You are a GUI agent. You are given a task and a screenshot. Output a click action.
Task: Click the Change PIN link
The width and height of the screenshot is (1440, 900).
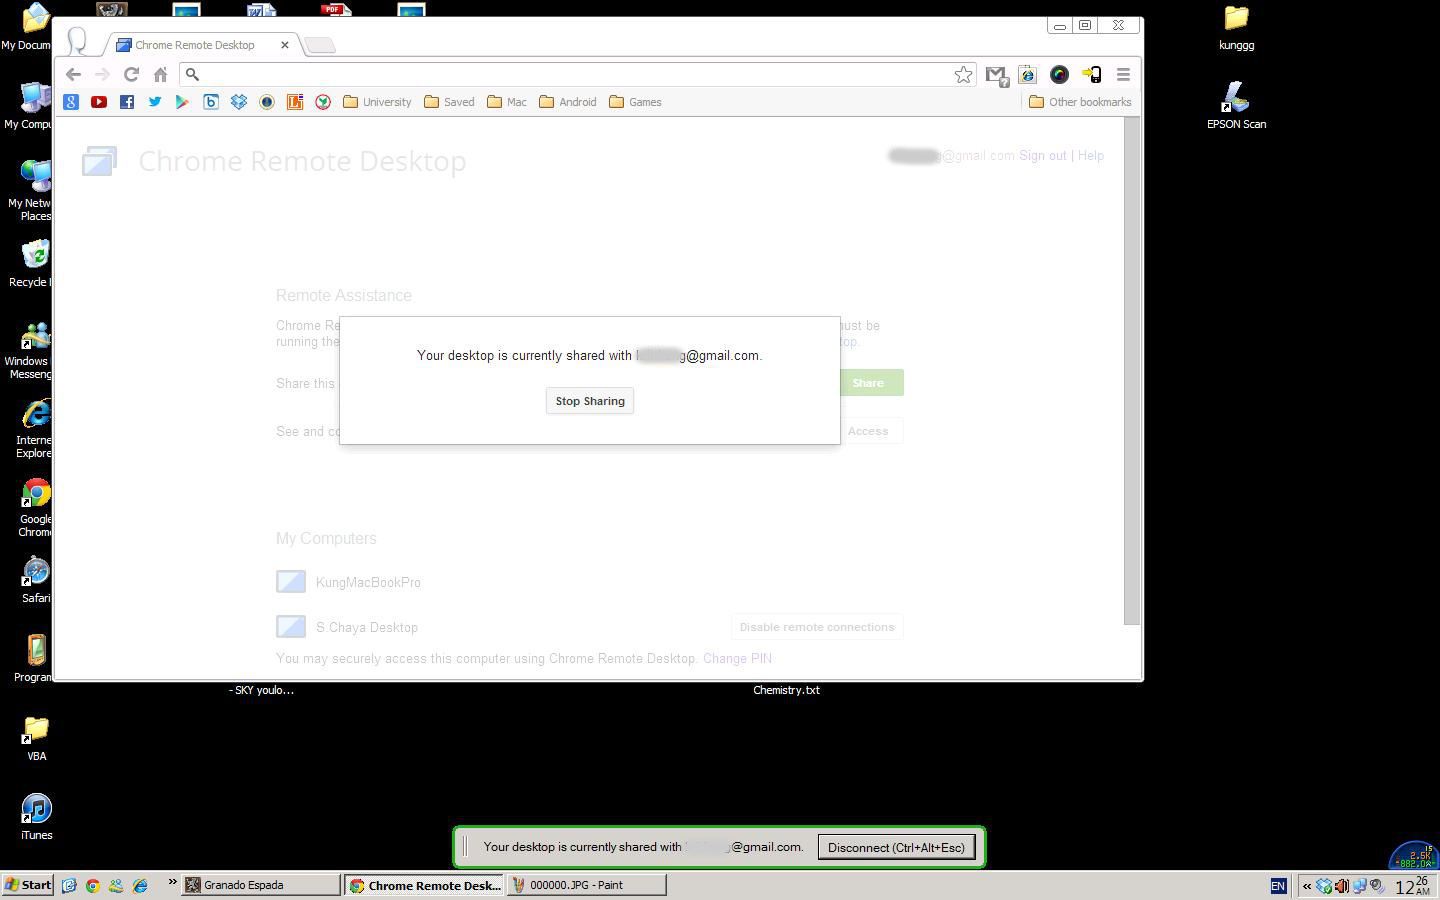[737, 659]
